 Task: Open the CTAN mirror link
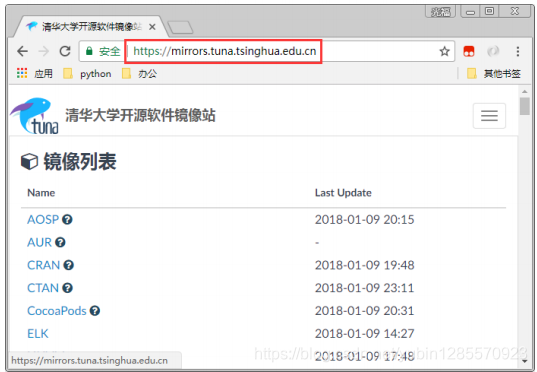click(43, 288)
